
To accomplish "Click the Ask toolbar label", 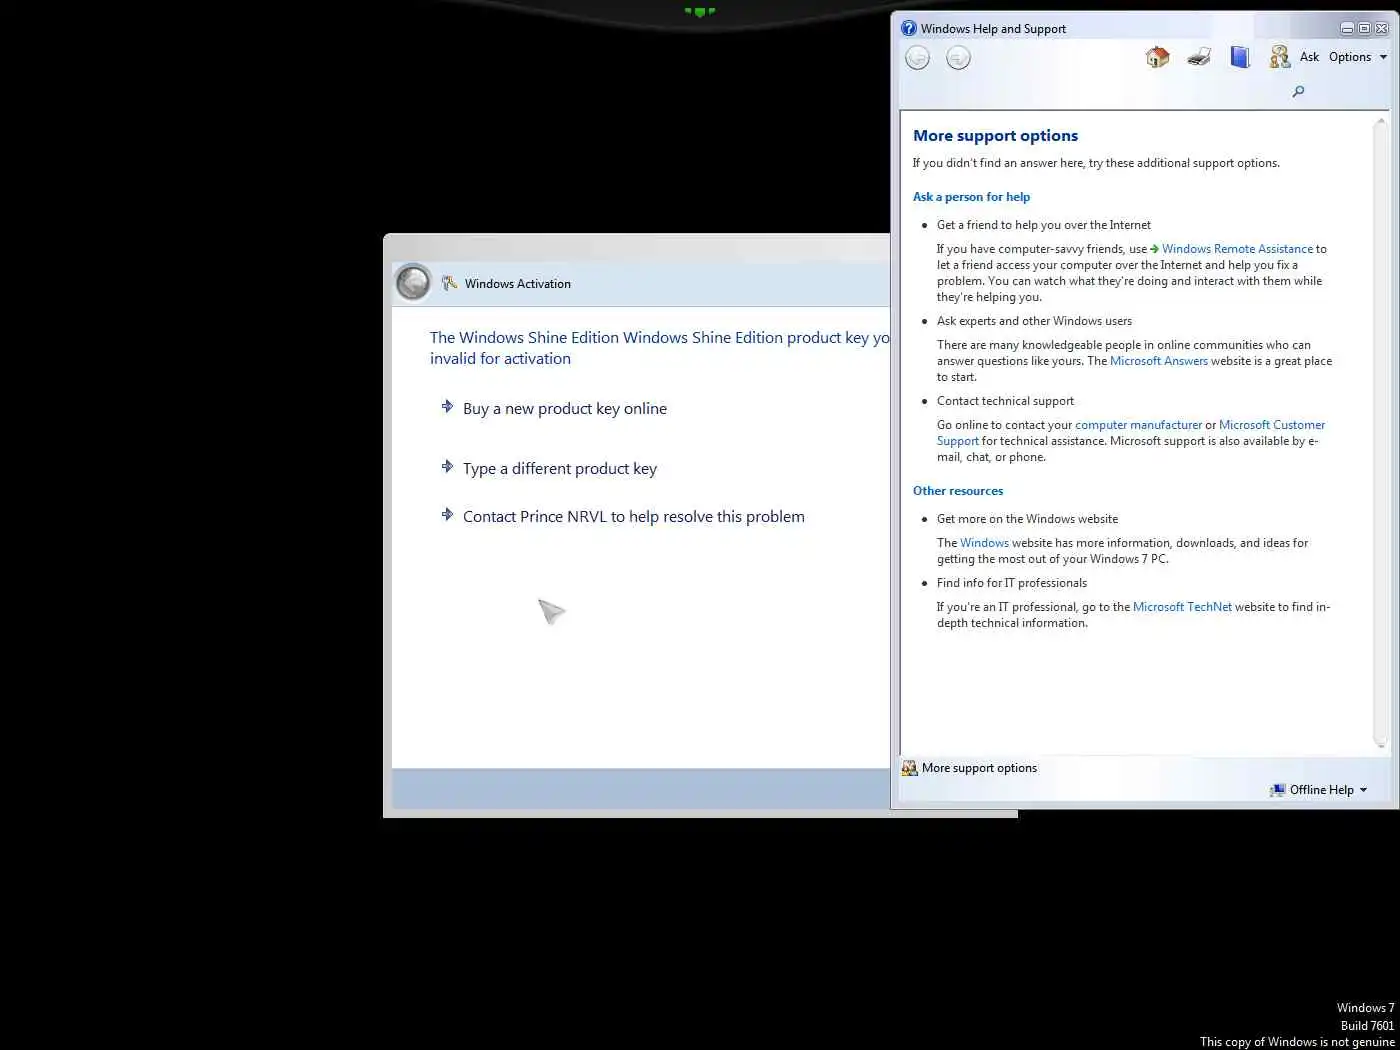I will pos(1309,57).
